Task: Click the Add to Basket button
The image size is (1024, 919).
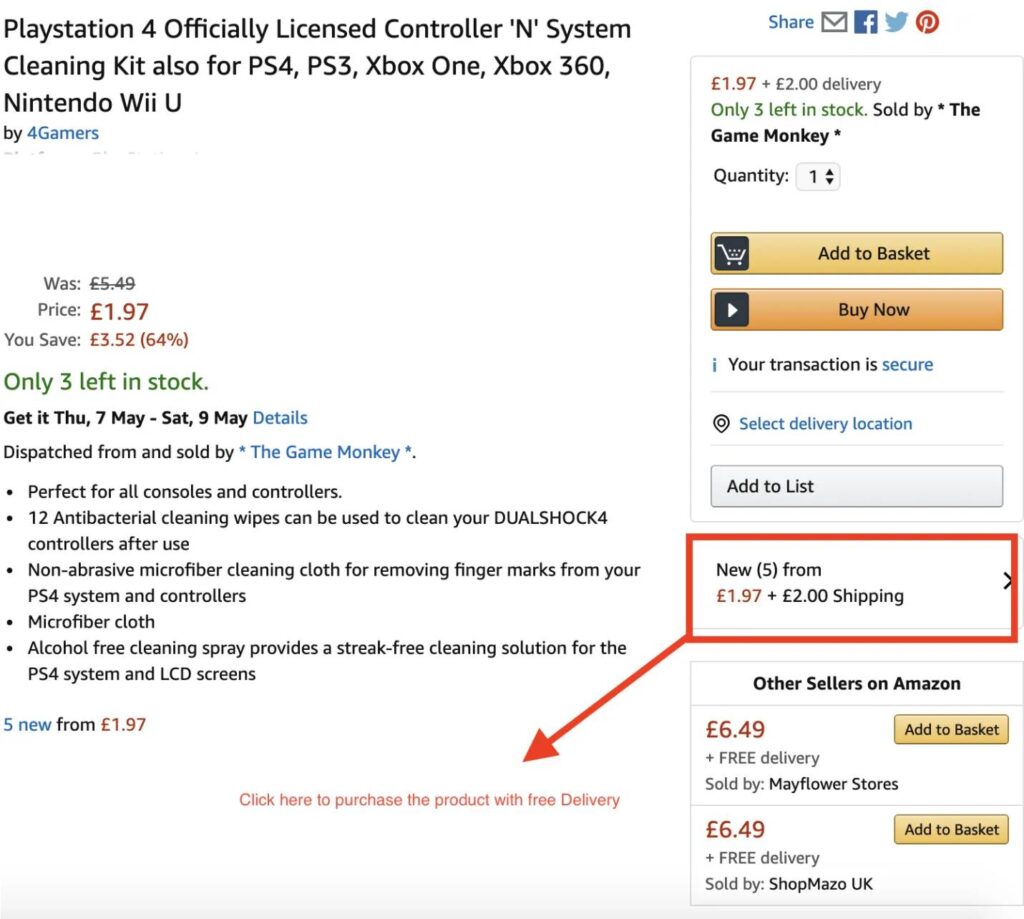Action: point(856,253)
